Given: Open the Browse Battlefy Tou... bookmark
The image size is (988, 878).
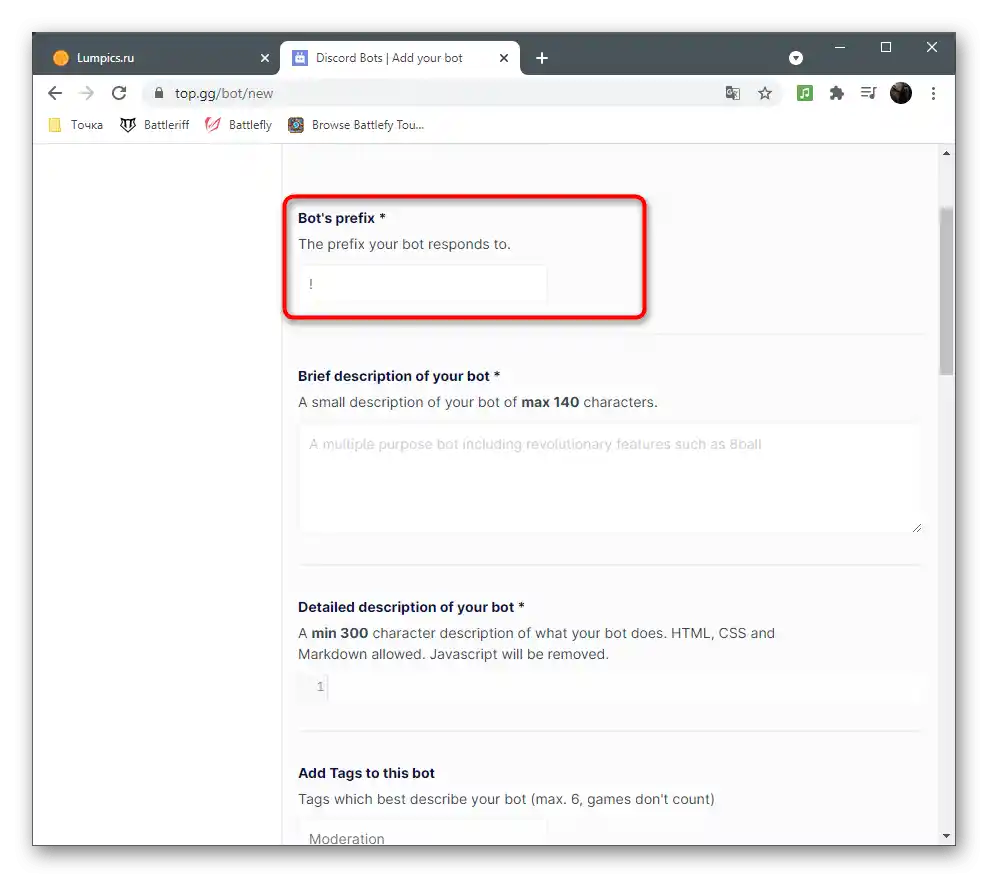Looking at the screenshot, I should [356, 125].
